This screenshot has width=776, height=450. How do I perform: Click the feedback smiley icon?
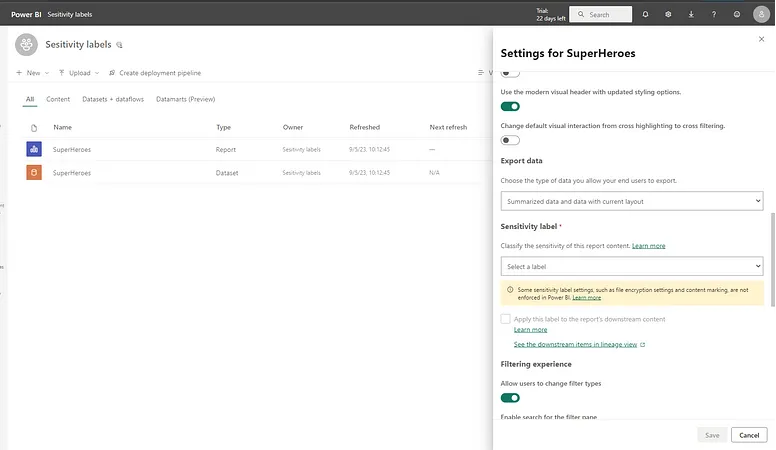tap(737, 14)
